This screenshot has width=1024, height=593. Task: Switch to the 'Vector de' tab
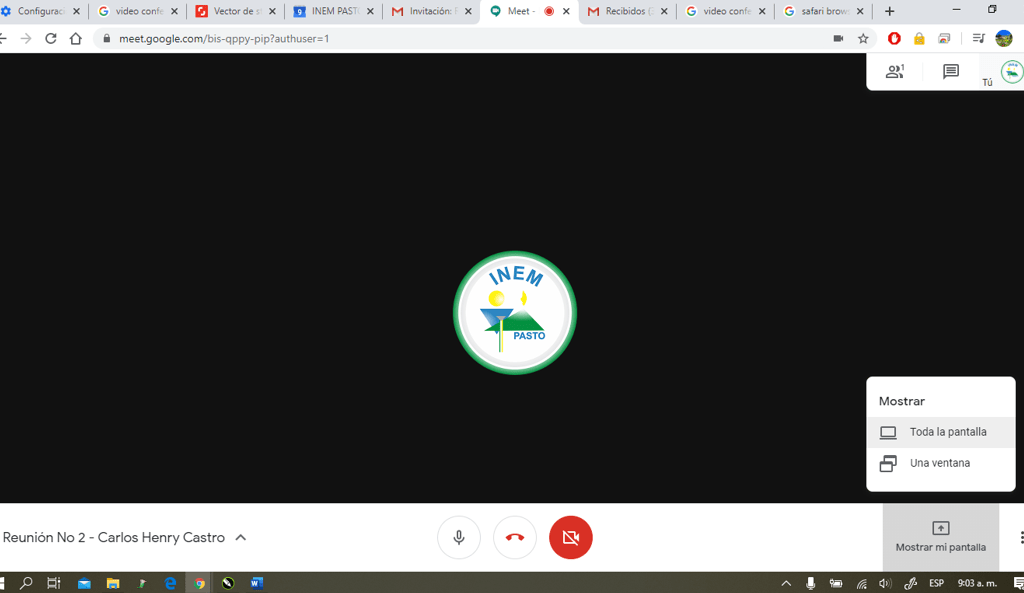[x=236, y=11]
